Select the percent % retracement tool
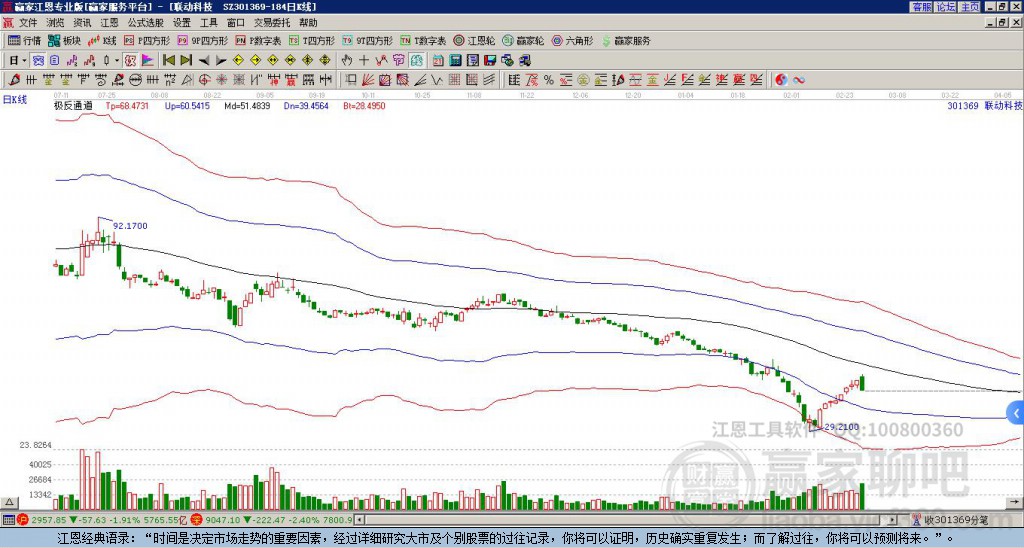 click(549, 80)
